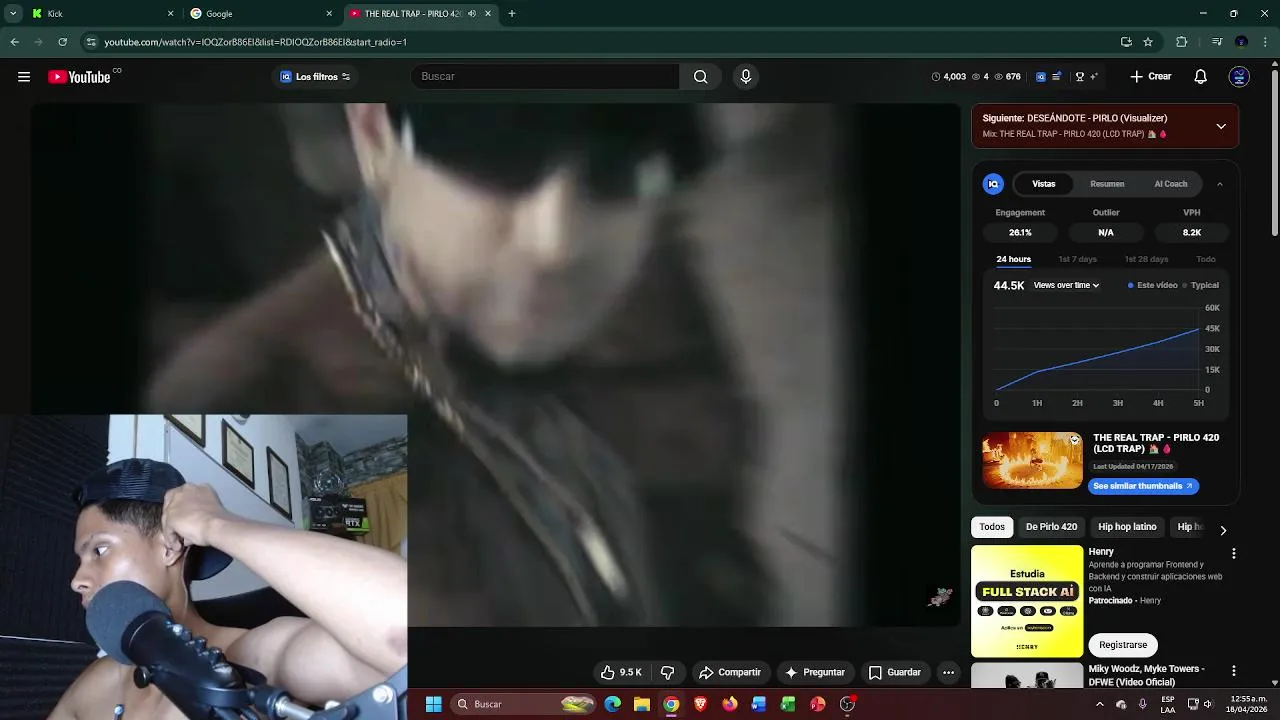
Task: Open the Full Stack AI ad thumbnail
Action: 1027,601
